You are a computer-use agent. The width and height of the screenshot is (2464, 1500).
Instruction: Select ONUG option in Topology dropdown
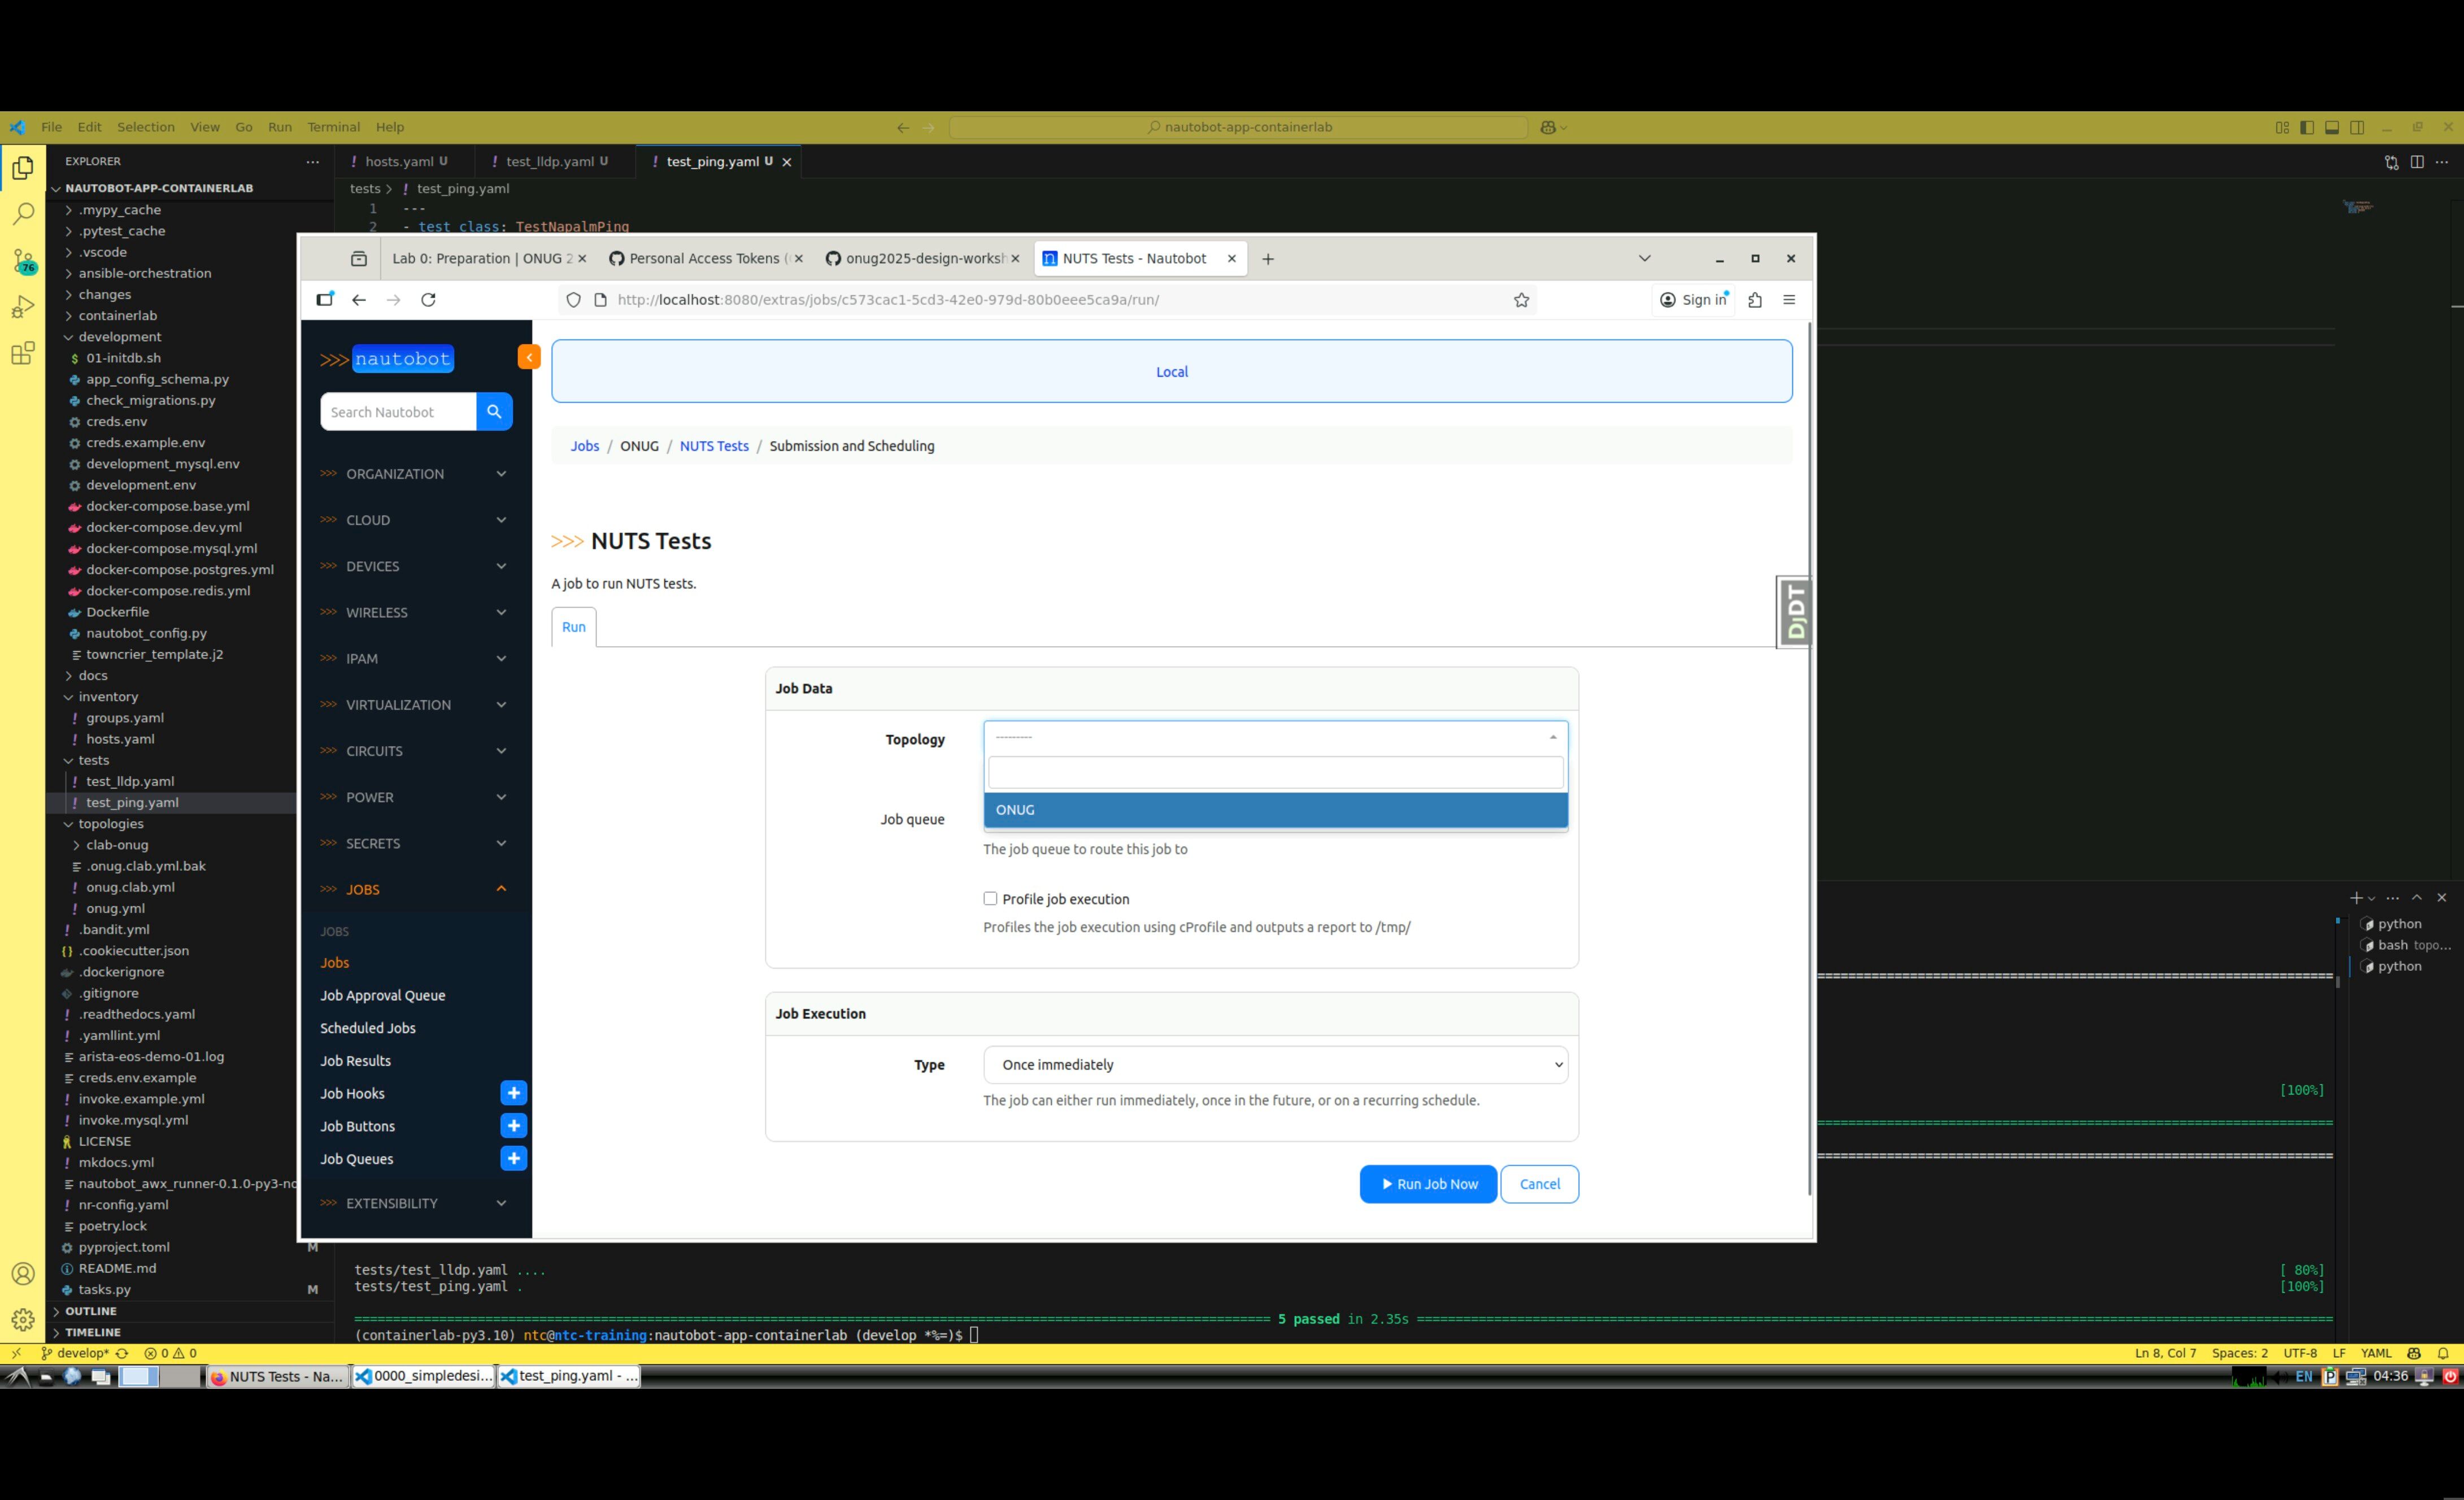[x=1275, y=810]
